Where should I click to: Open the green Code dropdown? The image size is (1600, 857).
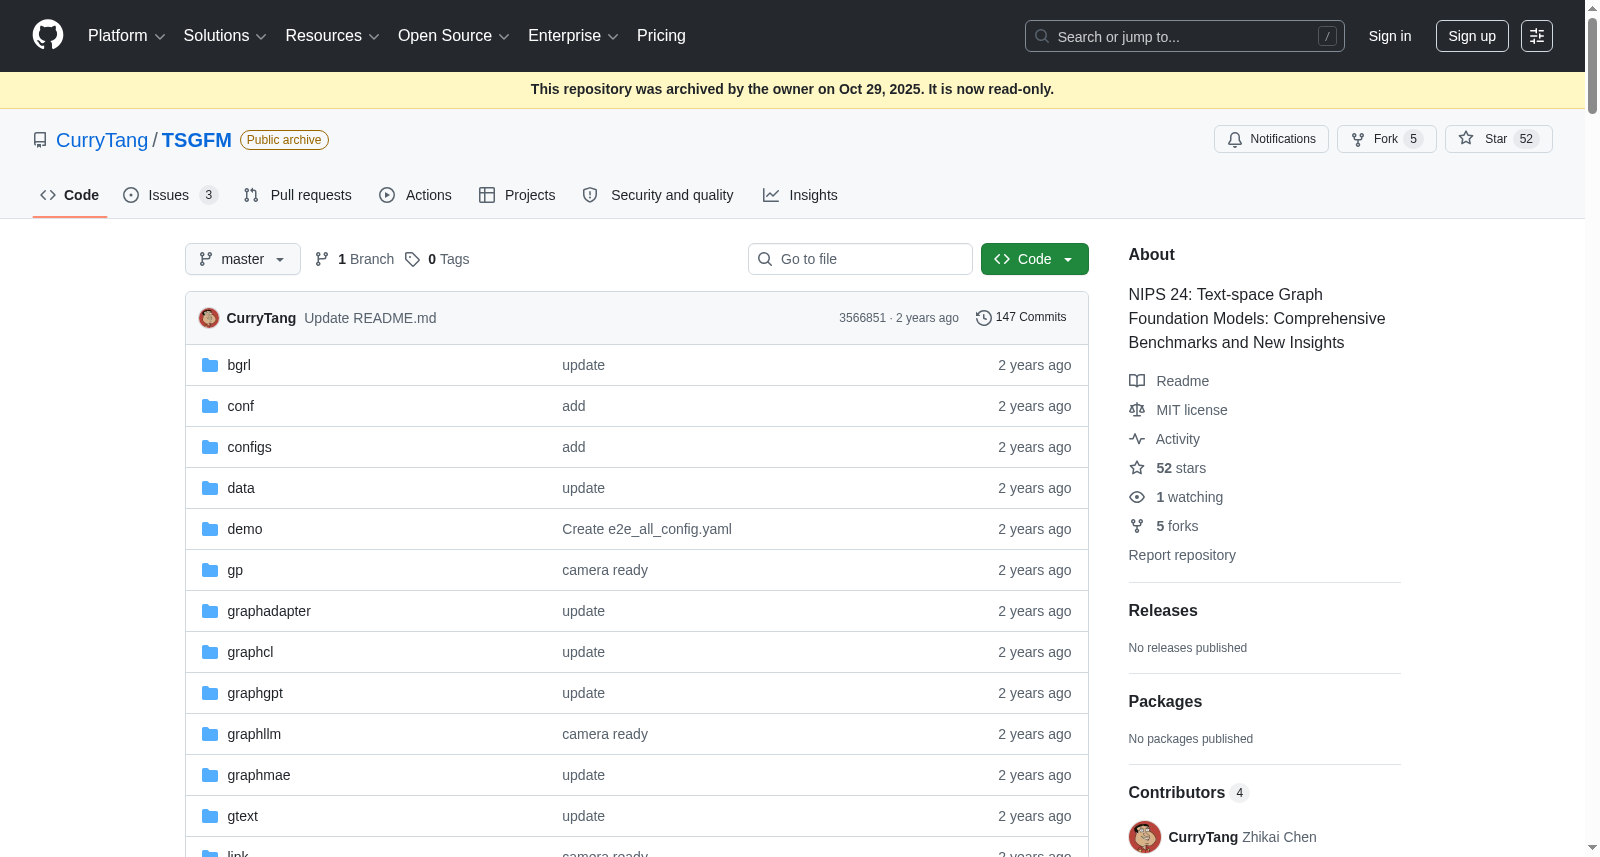point(1035,259)
